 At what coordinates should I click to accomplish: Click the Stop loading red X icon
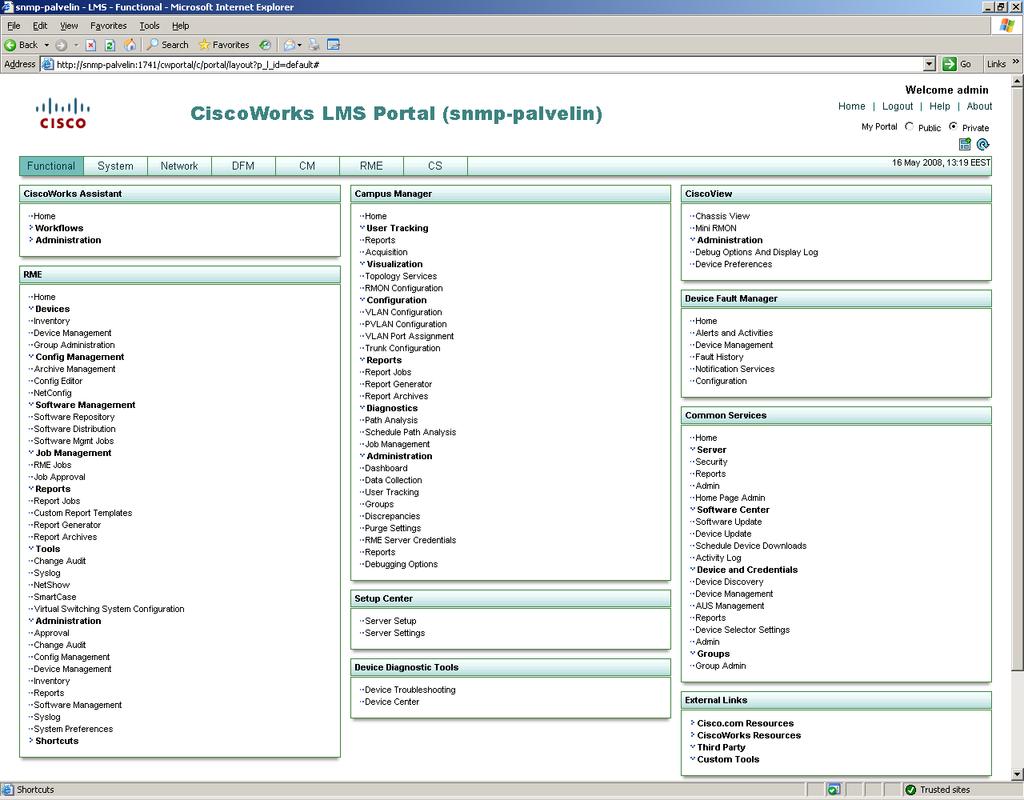[x=91, y=45]
